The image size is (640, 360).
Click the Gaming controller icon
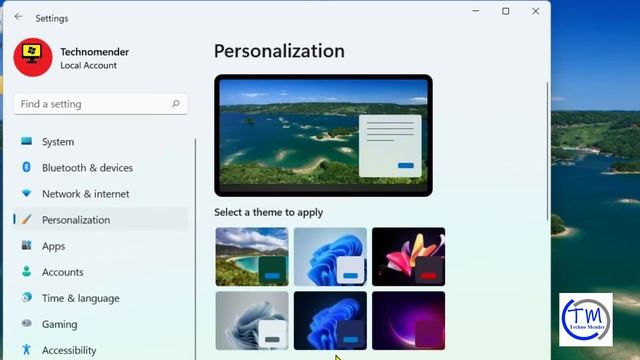27,323
